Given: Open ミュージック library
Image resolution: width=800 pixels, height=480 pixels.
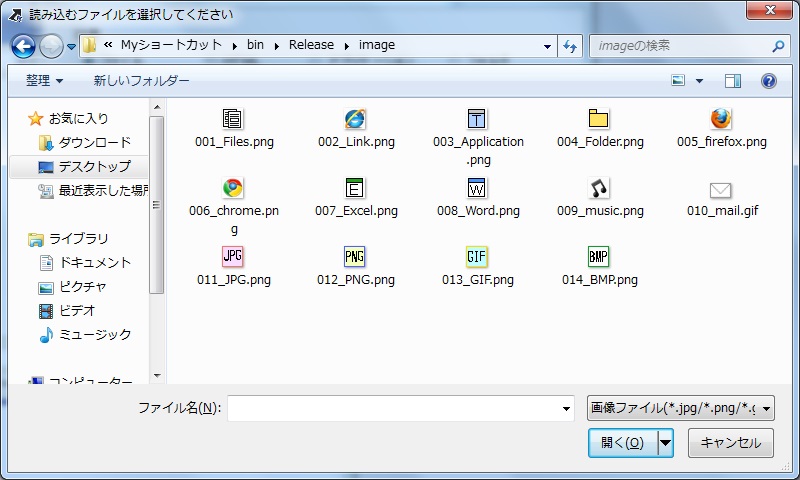Looking at the screenshot, I should coord(85,335).
